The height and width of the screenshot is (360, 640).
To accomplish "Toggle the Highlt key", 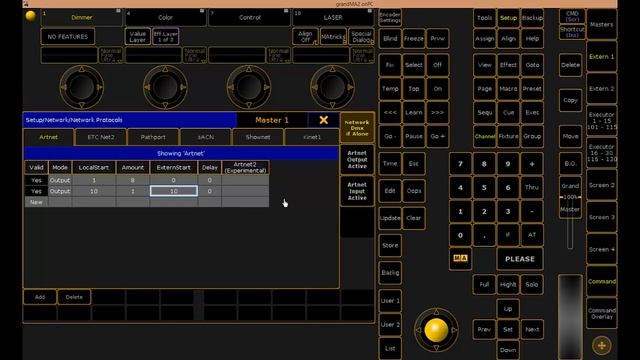I will [x=508, y=284].
